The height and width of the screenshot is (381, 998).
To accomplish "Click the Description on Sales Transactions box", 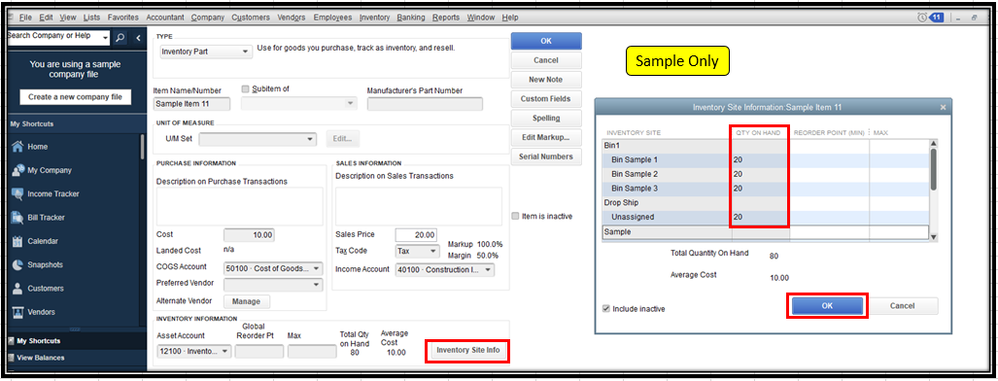I will pyautogui.click(x=419, y=207).
